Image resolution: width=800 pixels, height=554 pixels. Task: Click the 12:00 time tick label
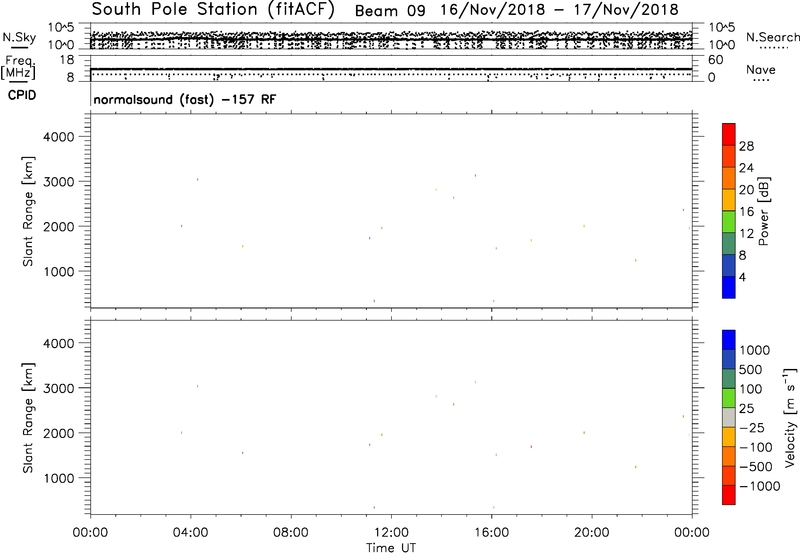click(x=391, y=533)
